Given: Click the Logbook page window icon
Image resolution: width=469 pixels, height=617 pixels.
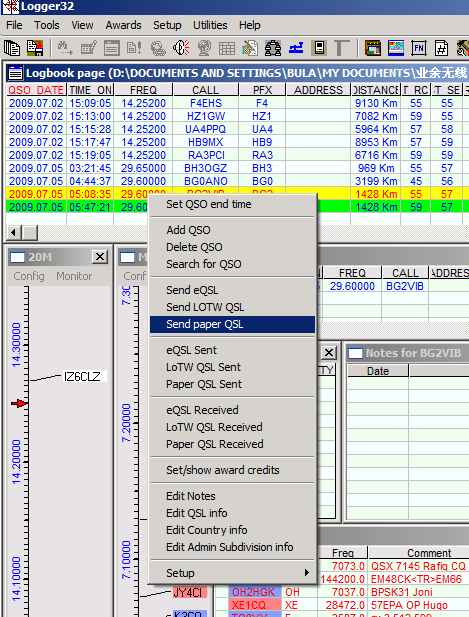Looking at the screenshot, I should [x=16, y=73].
